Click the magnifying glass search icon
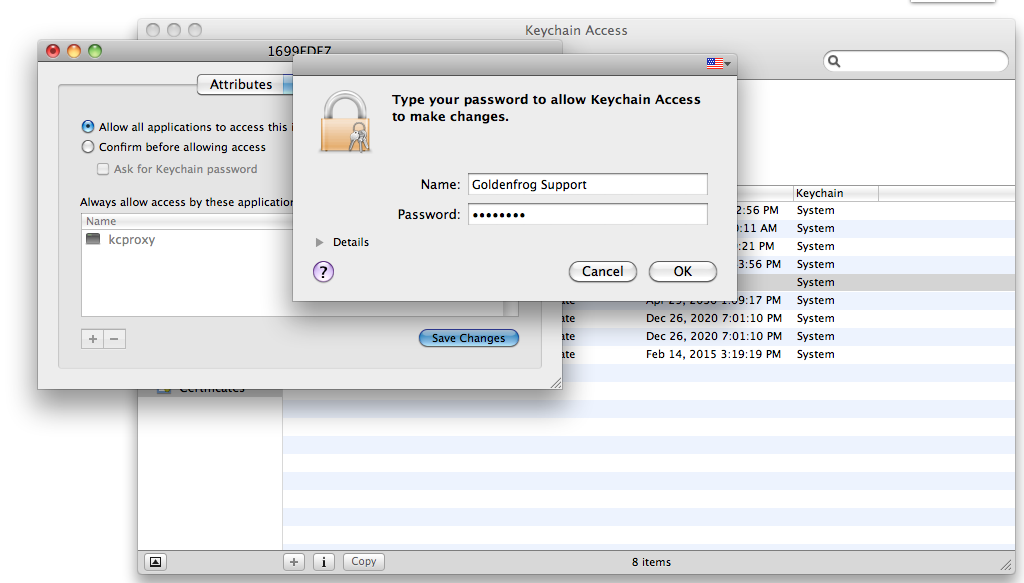1024x583 pixels. pyautogui.click(x=834, y=61)
